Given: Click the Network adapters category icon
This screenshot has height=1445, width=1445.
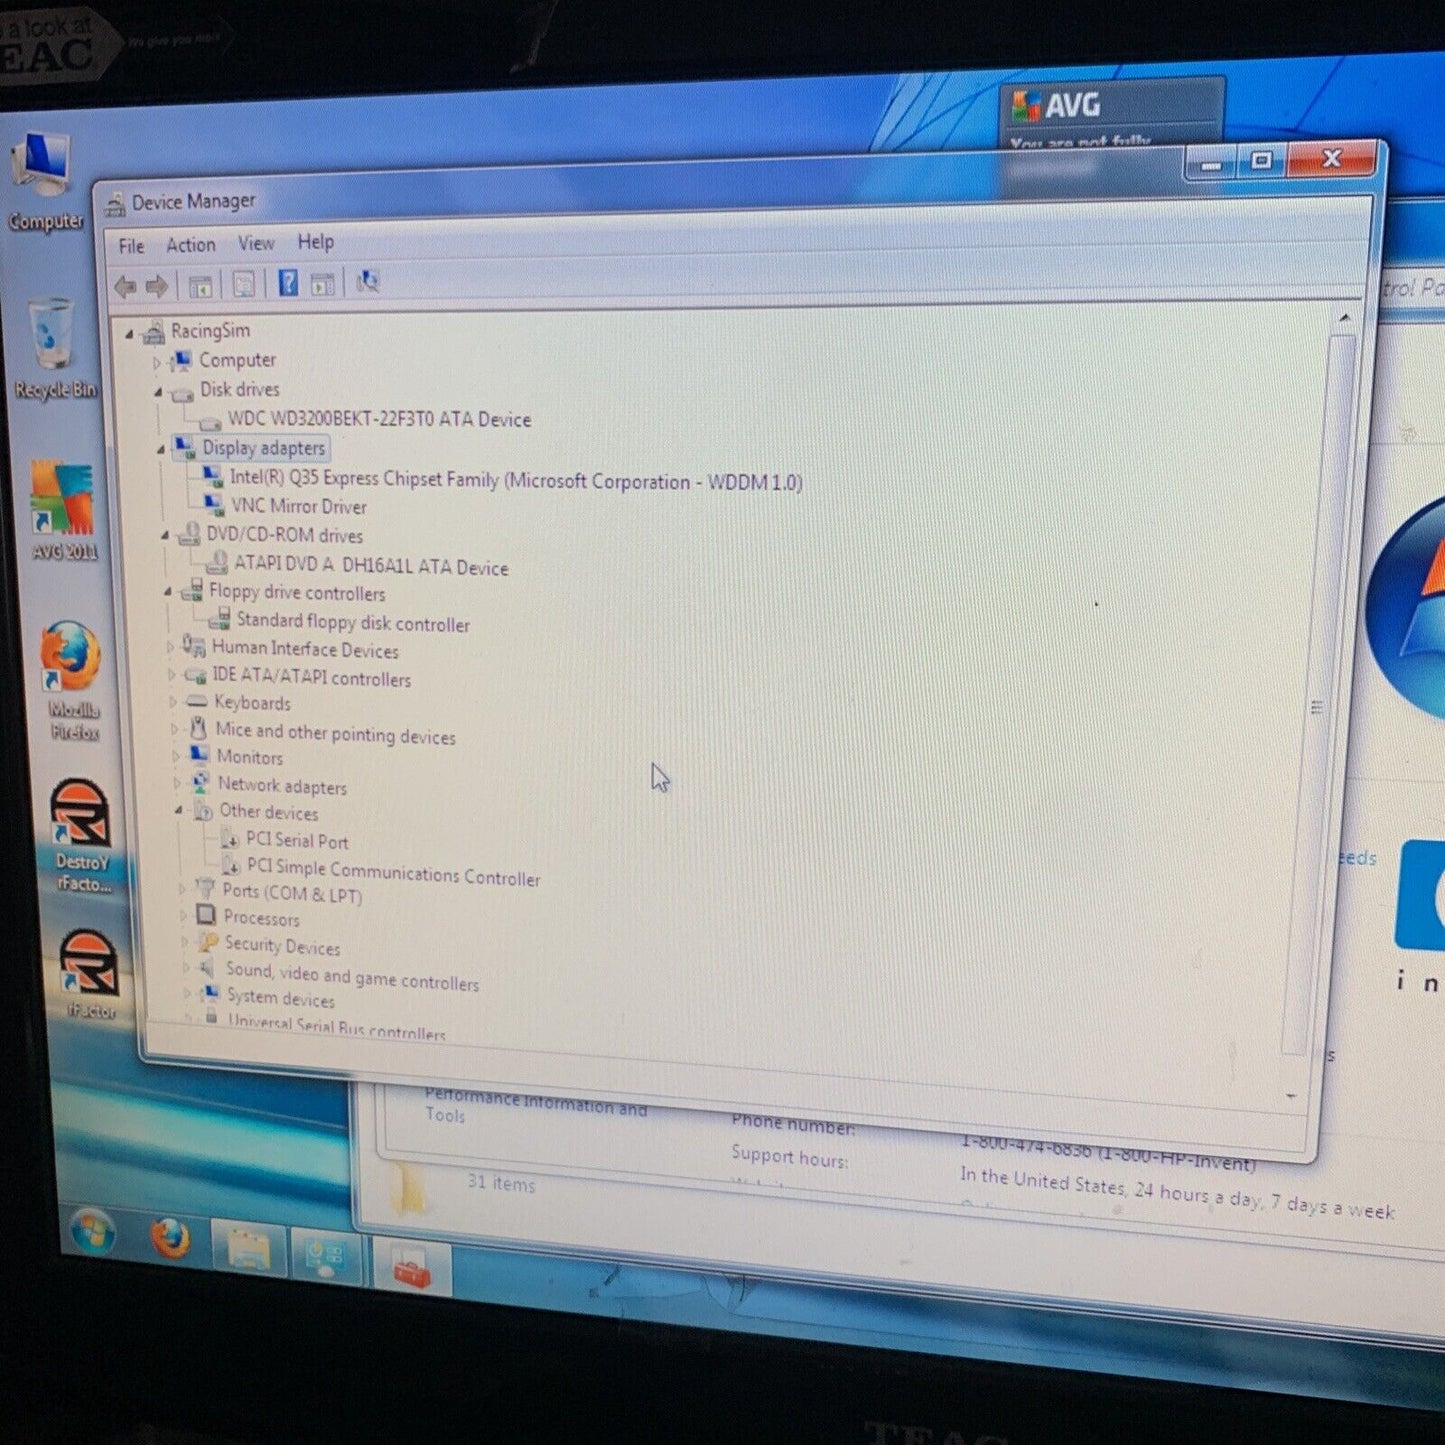Looking at the screenshot, I should coord(200,782).
